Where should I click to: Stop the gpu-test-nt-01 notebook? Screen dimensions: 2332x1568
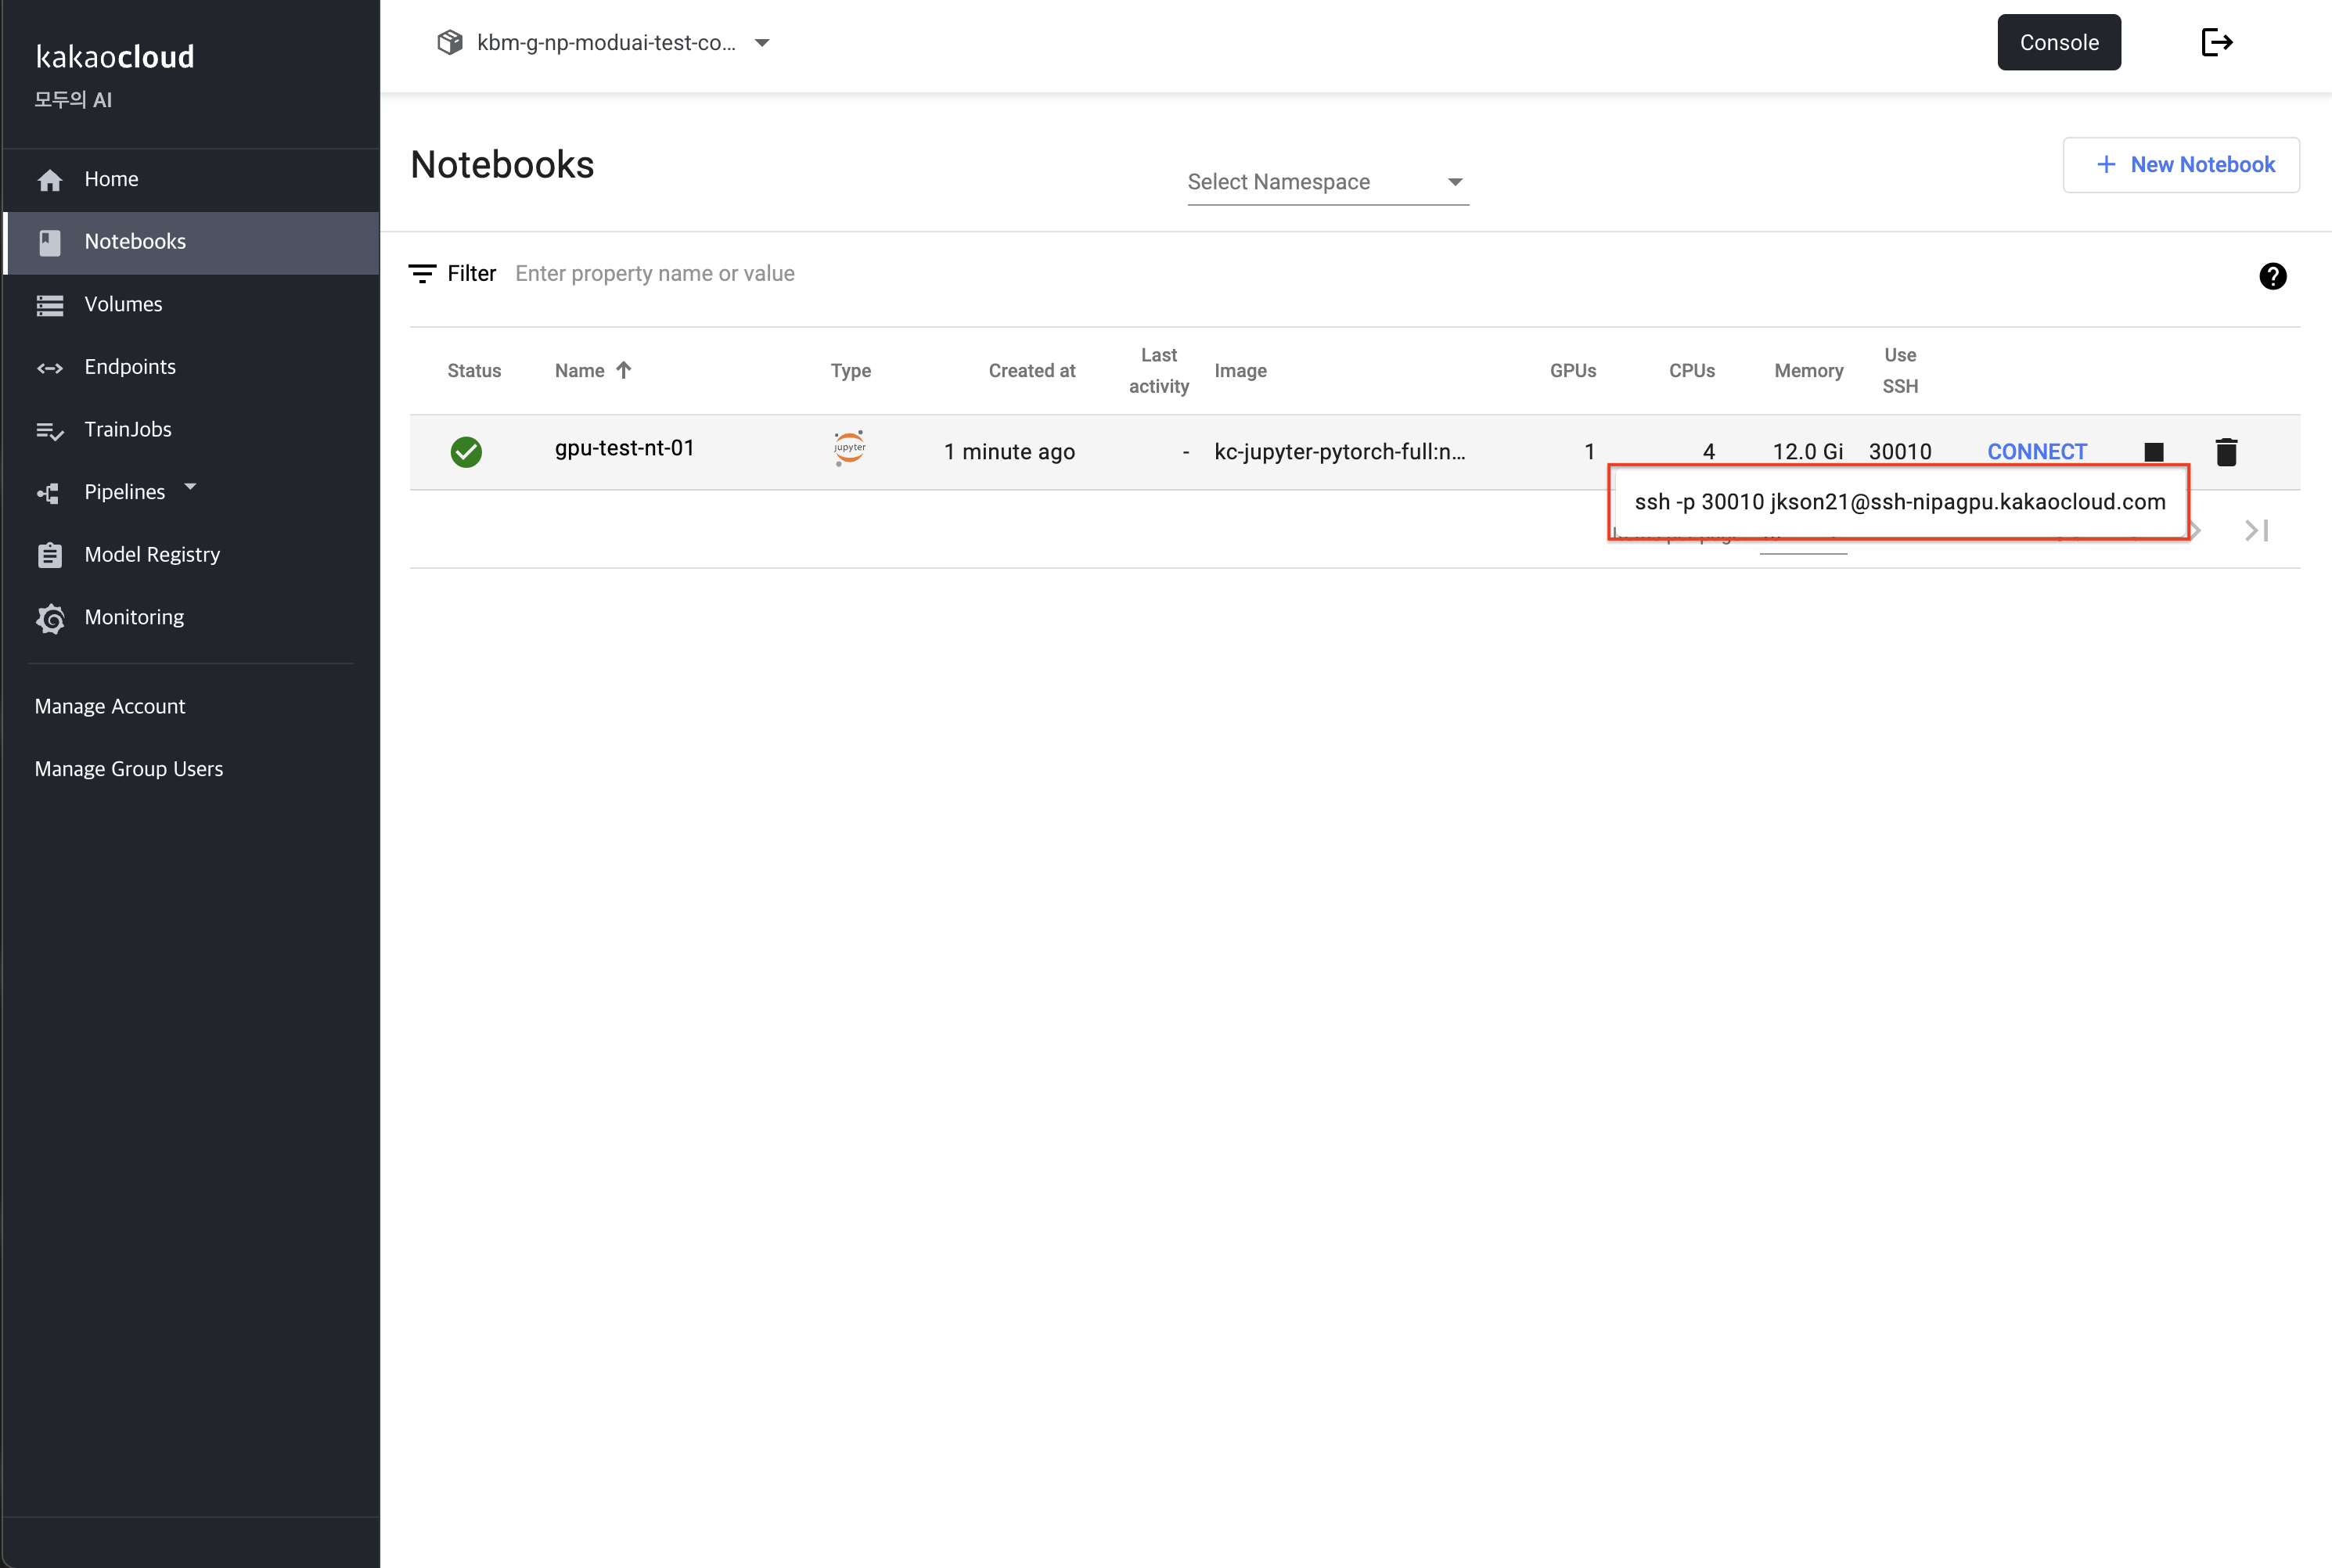pos(2154,453)
